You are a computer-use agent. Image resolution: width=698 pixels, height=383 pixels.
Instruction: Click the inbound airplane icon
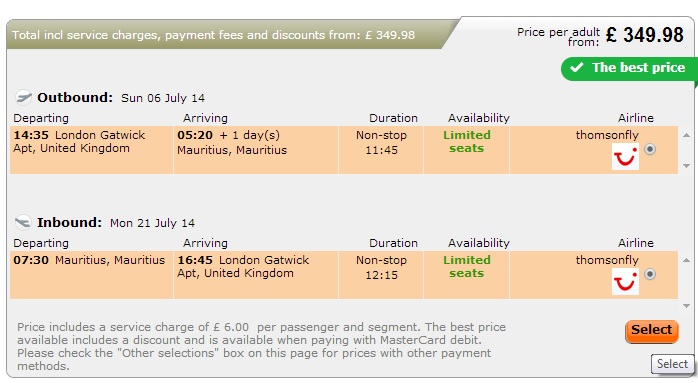click(x=23, y=222)
